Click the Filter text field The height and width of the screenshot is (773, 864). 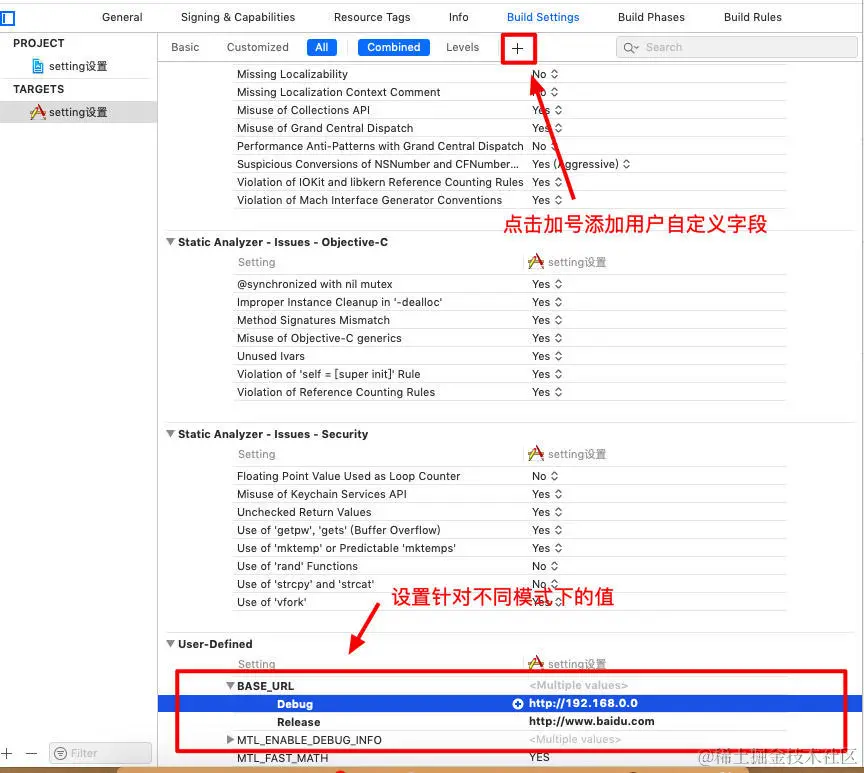tap(100, 753)
